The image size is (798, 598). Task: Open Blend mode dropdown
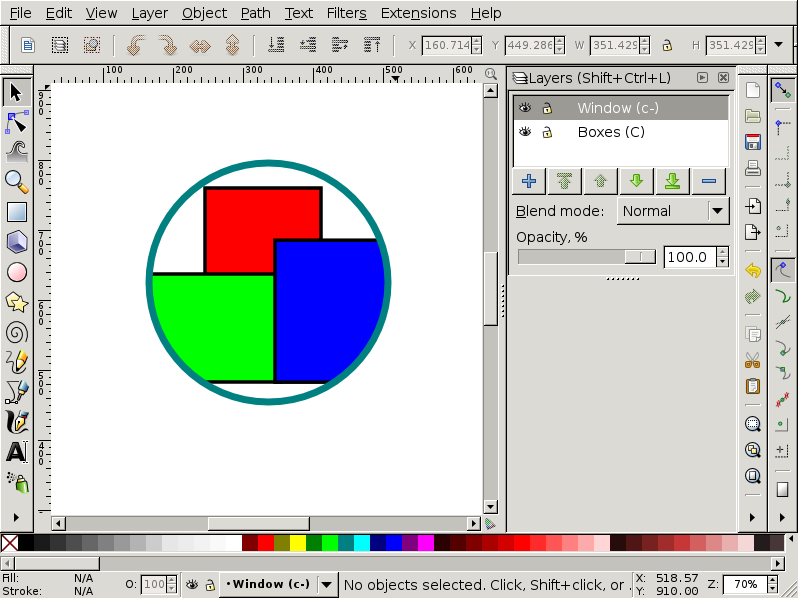(673, 211)
